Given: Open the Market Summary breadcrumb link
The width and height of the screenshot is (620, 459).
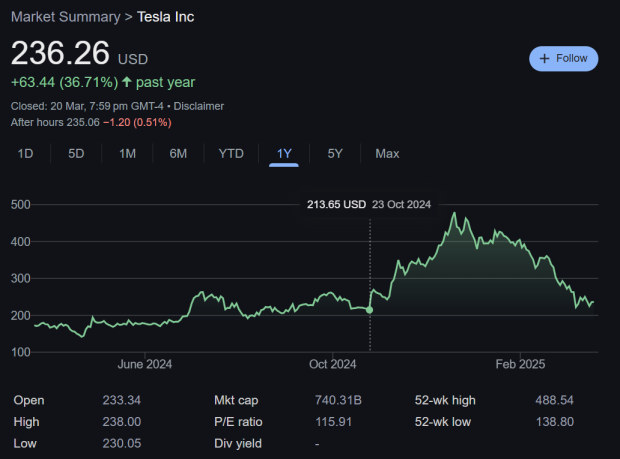Looking at the screenshot, I should tap(66, 17).
